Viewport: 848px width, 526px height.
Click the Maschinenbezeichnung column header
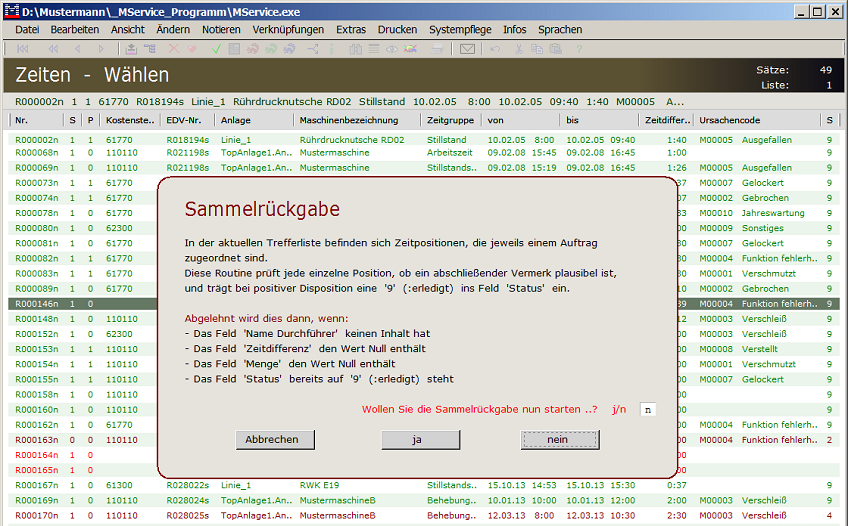(x=347, y=120)
